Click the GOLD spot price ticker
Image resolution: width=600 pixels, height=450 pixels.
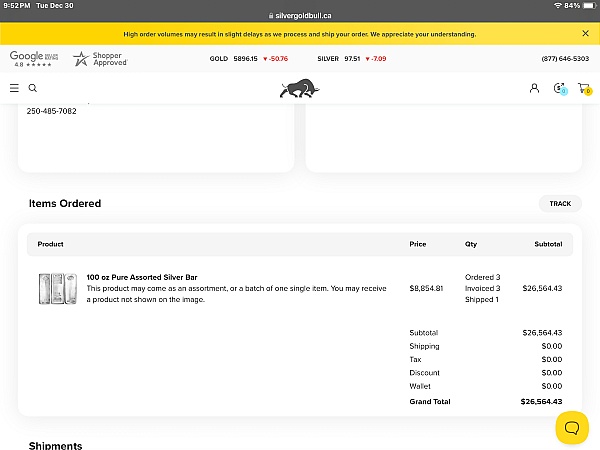(248, 59)
